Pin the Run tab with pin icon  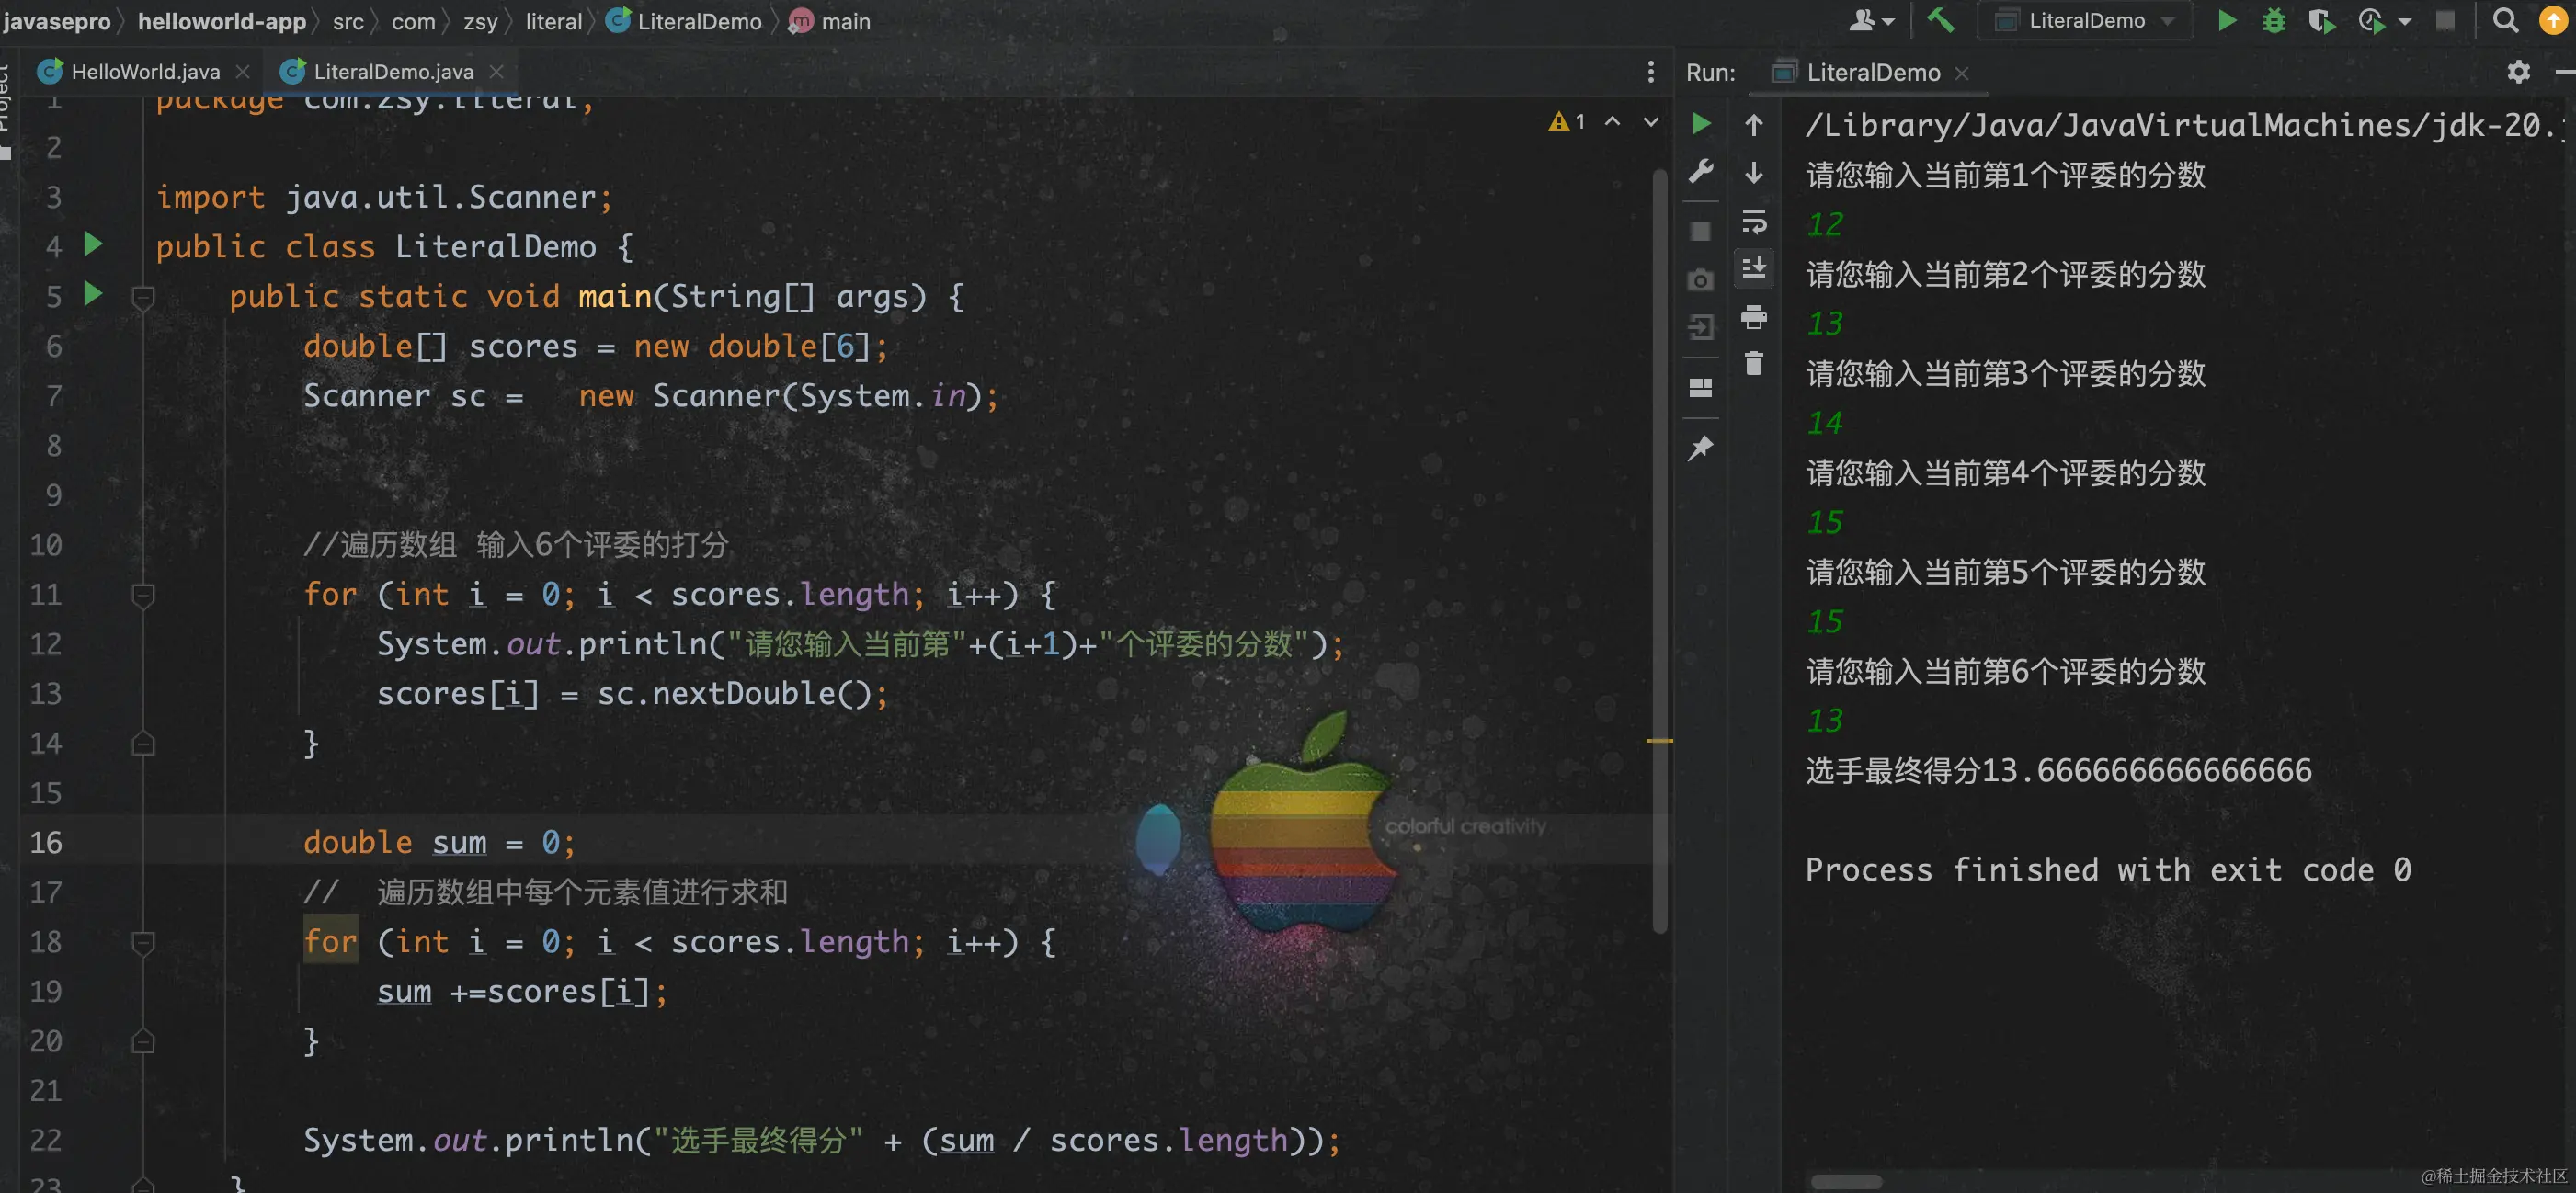pyautogui.click(x=1700, y=448)
